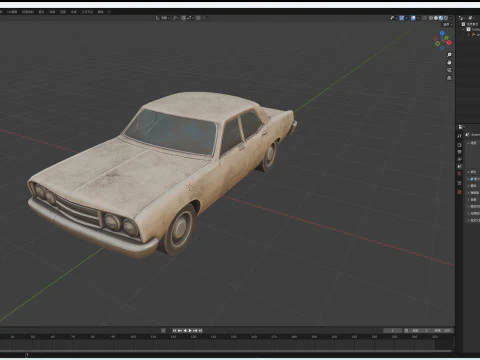The height and width of the screenshot is (360, 480).
Task: Open the View Layer properties tab
Action: (x=459, y=159)
